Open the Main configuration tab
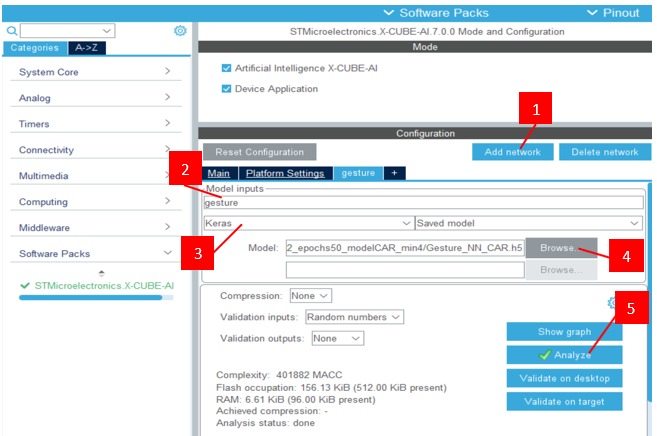657x436 pixels. click(219, 173)
